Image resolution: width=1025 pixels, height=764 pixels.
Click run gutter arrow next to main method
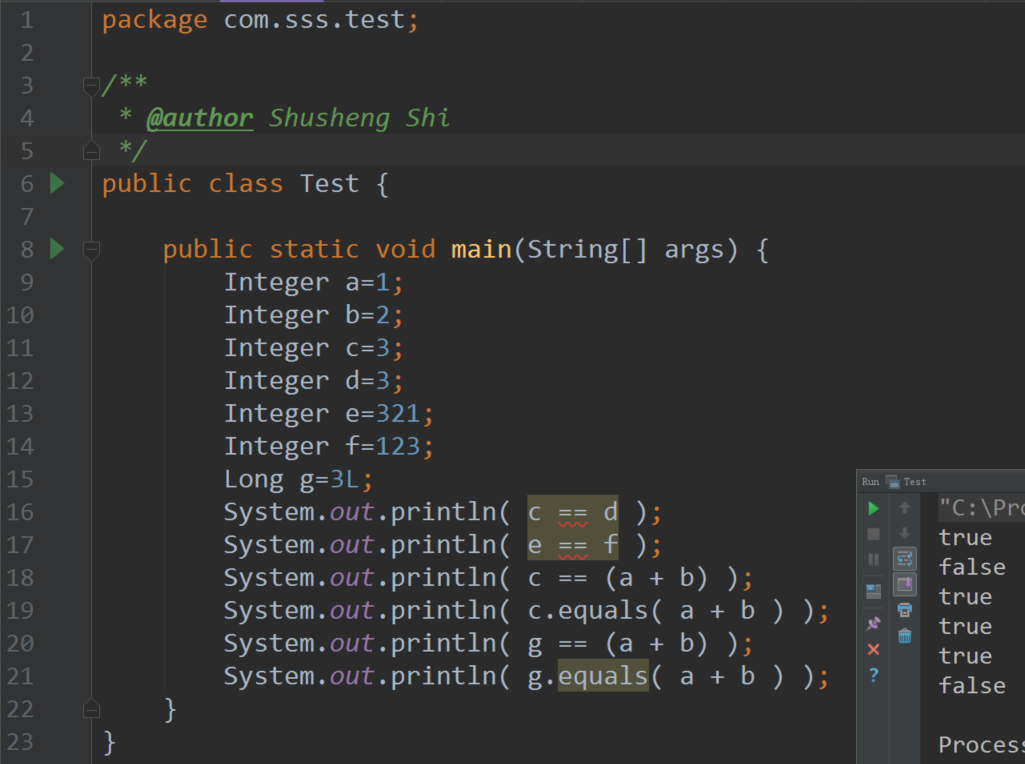coord(58,248)
